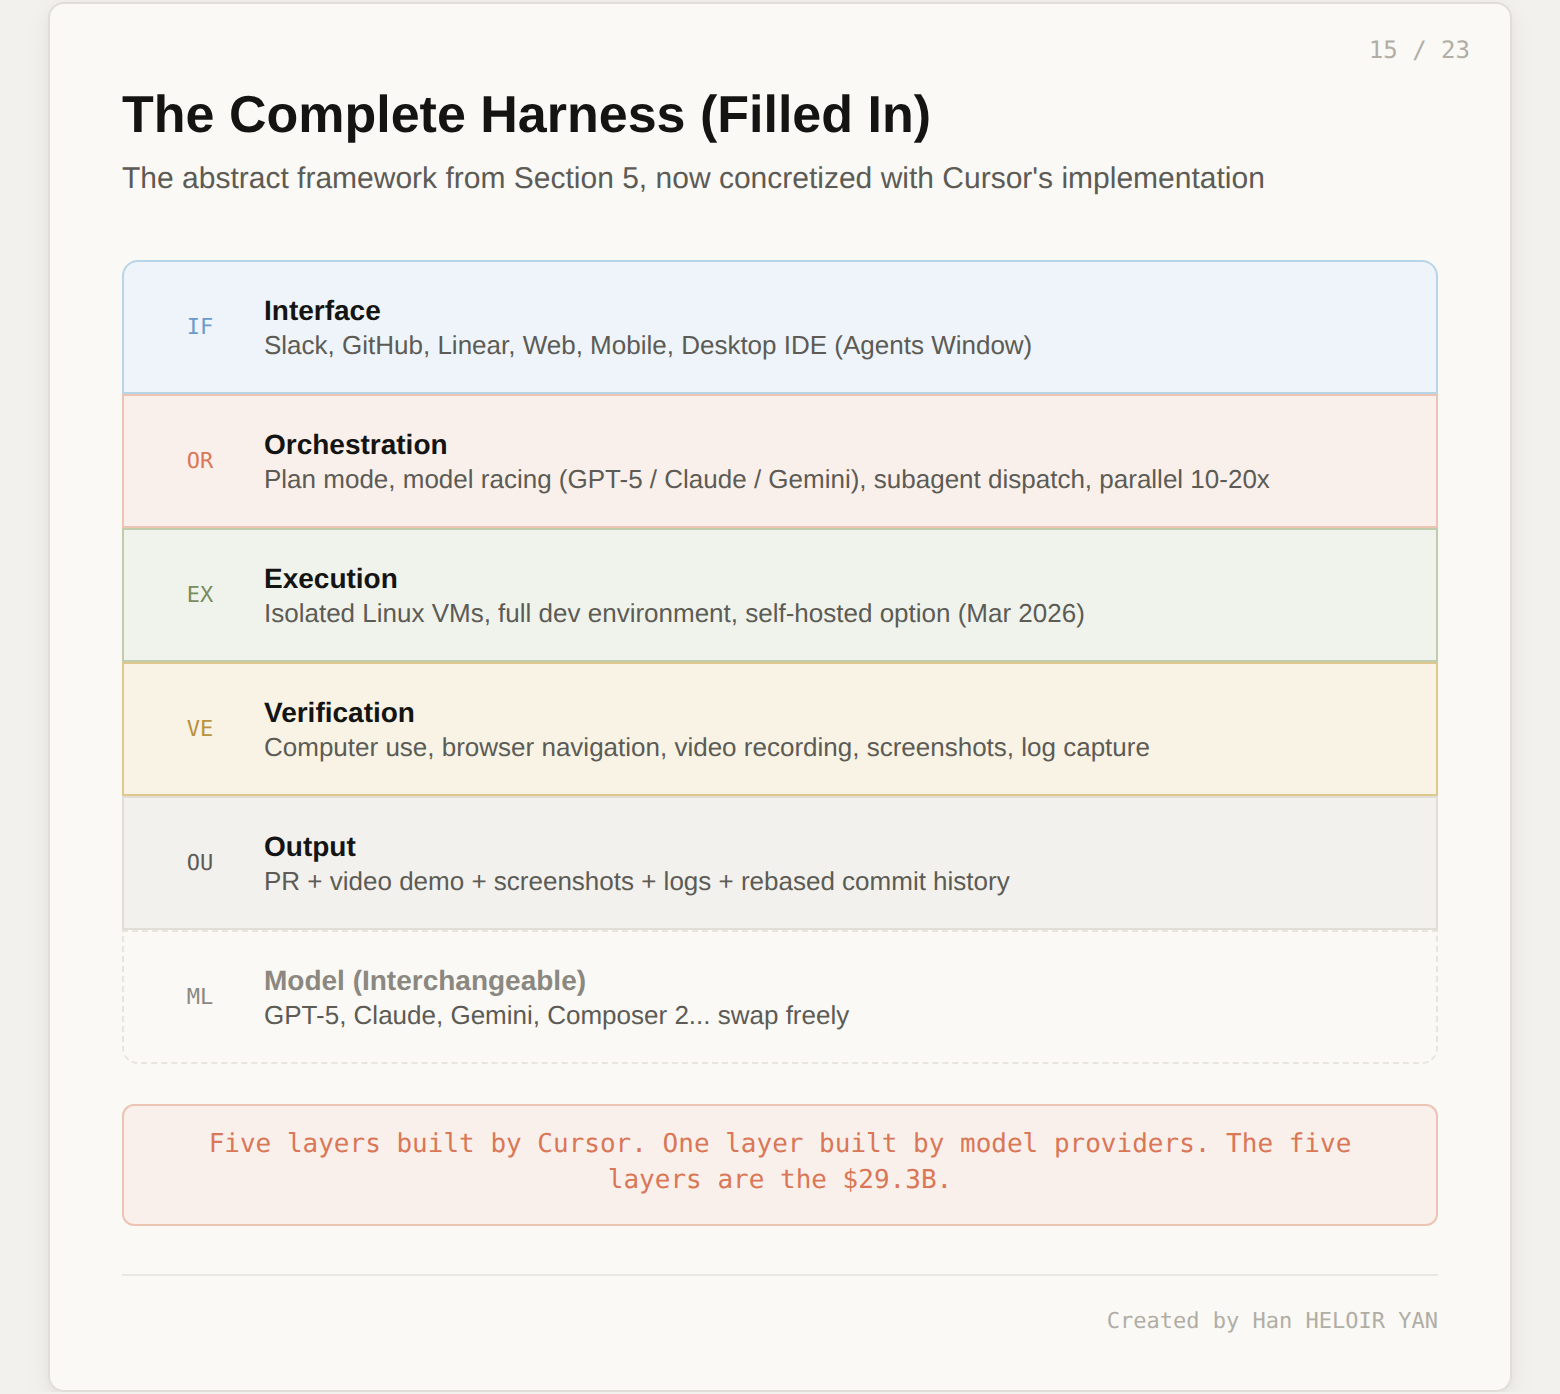Click the Created by Han HELOIR YAN credit
Screen dimensions: 1560x1394
1271,1320
